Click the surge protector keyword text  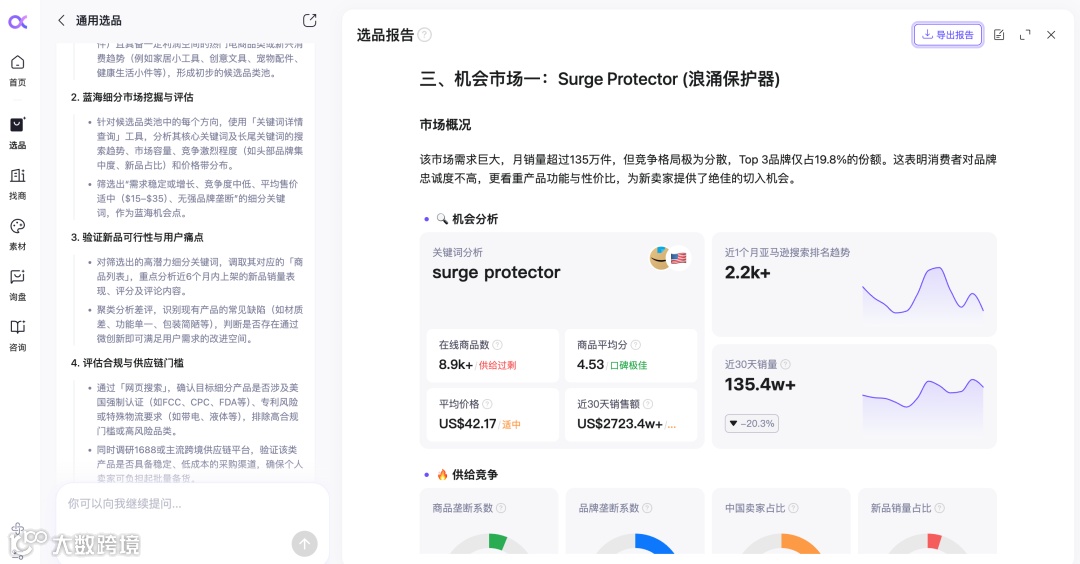(x=496, y=273)
